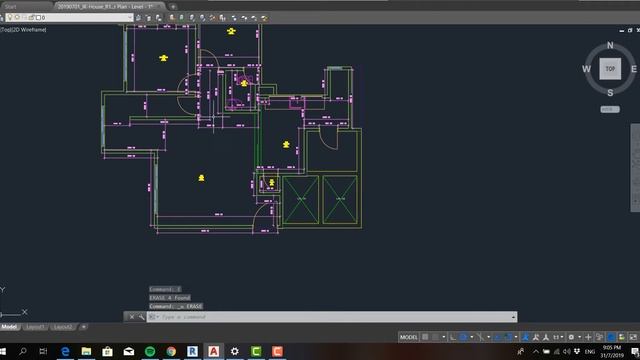This screenshot has width=640, height=360.
Task: Toggle the grid display in status bar
Action: [x=425, y=337]
